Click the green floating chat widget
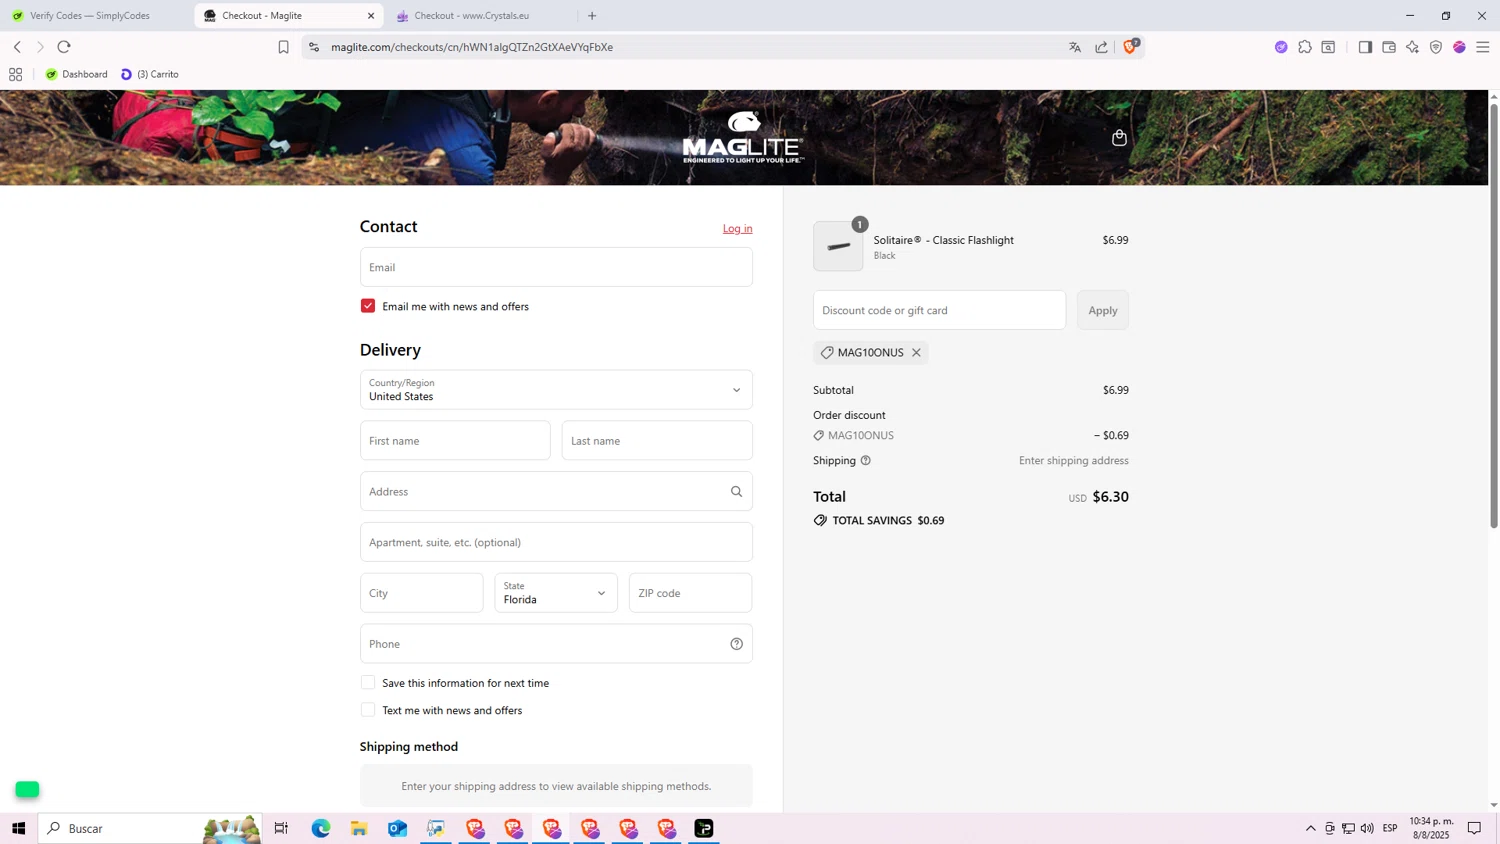Viewport: 1500px width, 844px height. point(27,790)
